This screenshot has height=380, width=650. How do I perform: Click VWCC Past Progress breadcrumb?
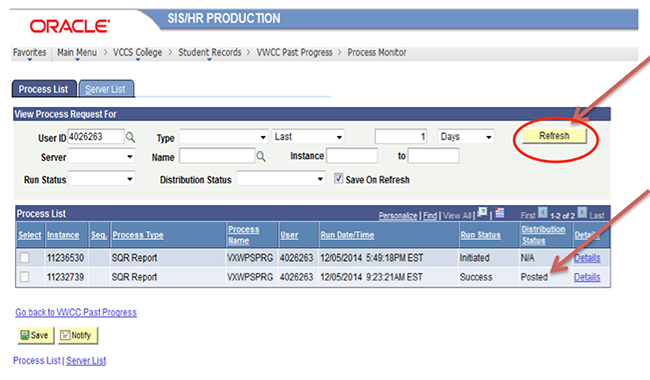pyautogui.click(x=294, y=53)
